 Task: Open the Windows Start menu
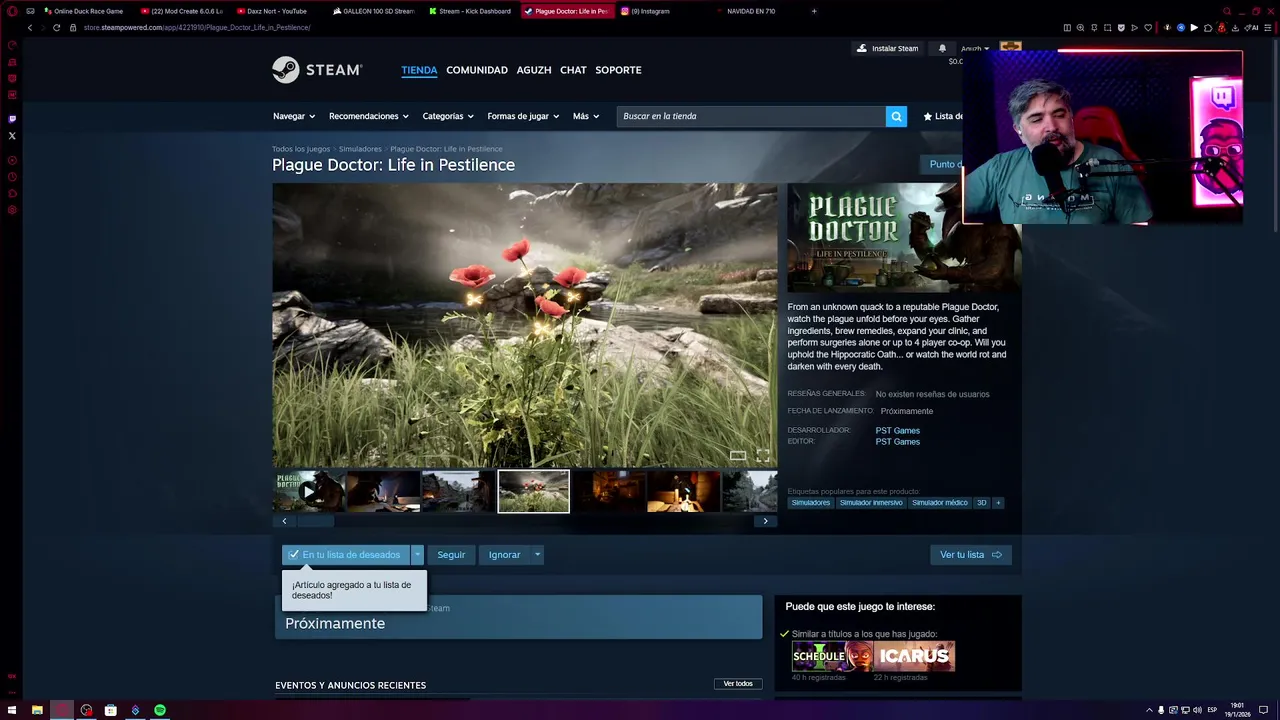point(12,710)
